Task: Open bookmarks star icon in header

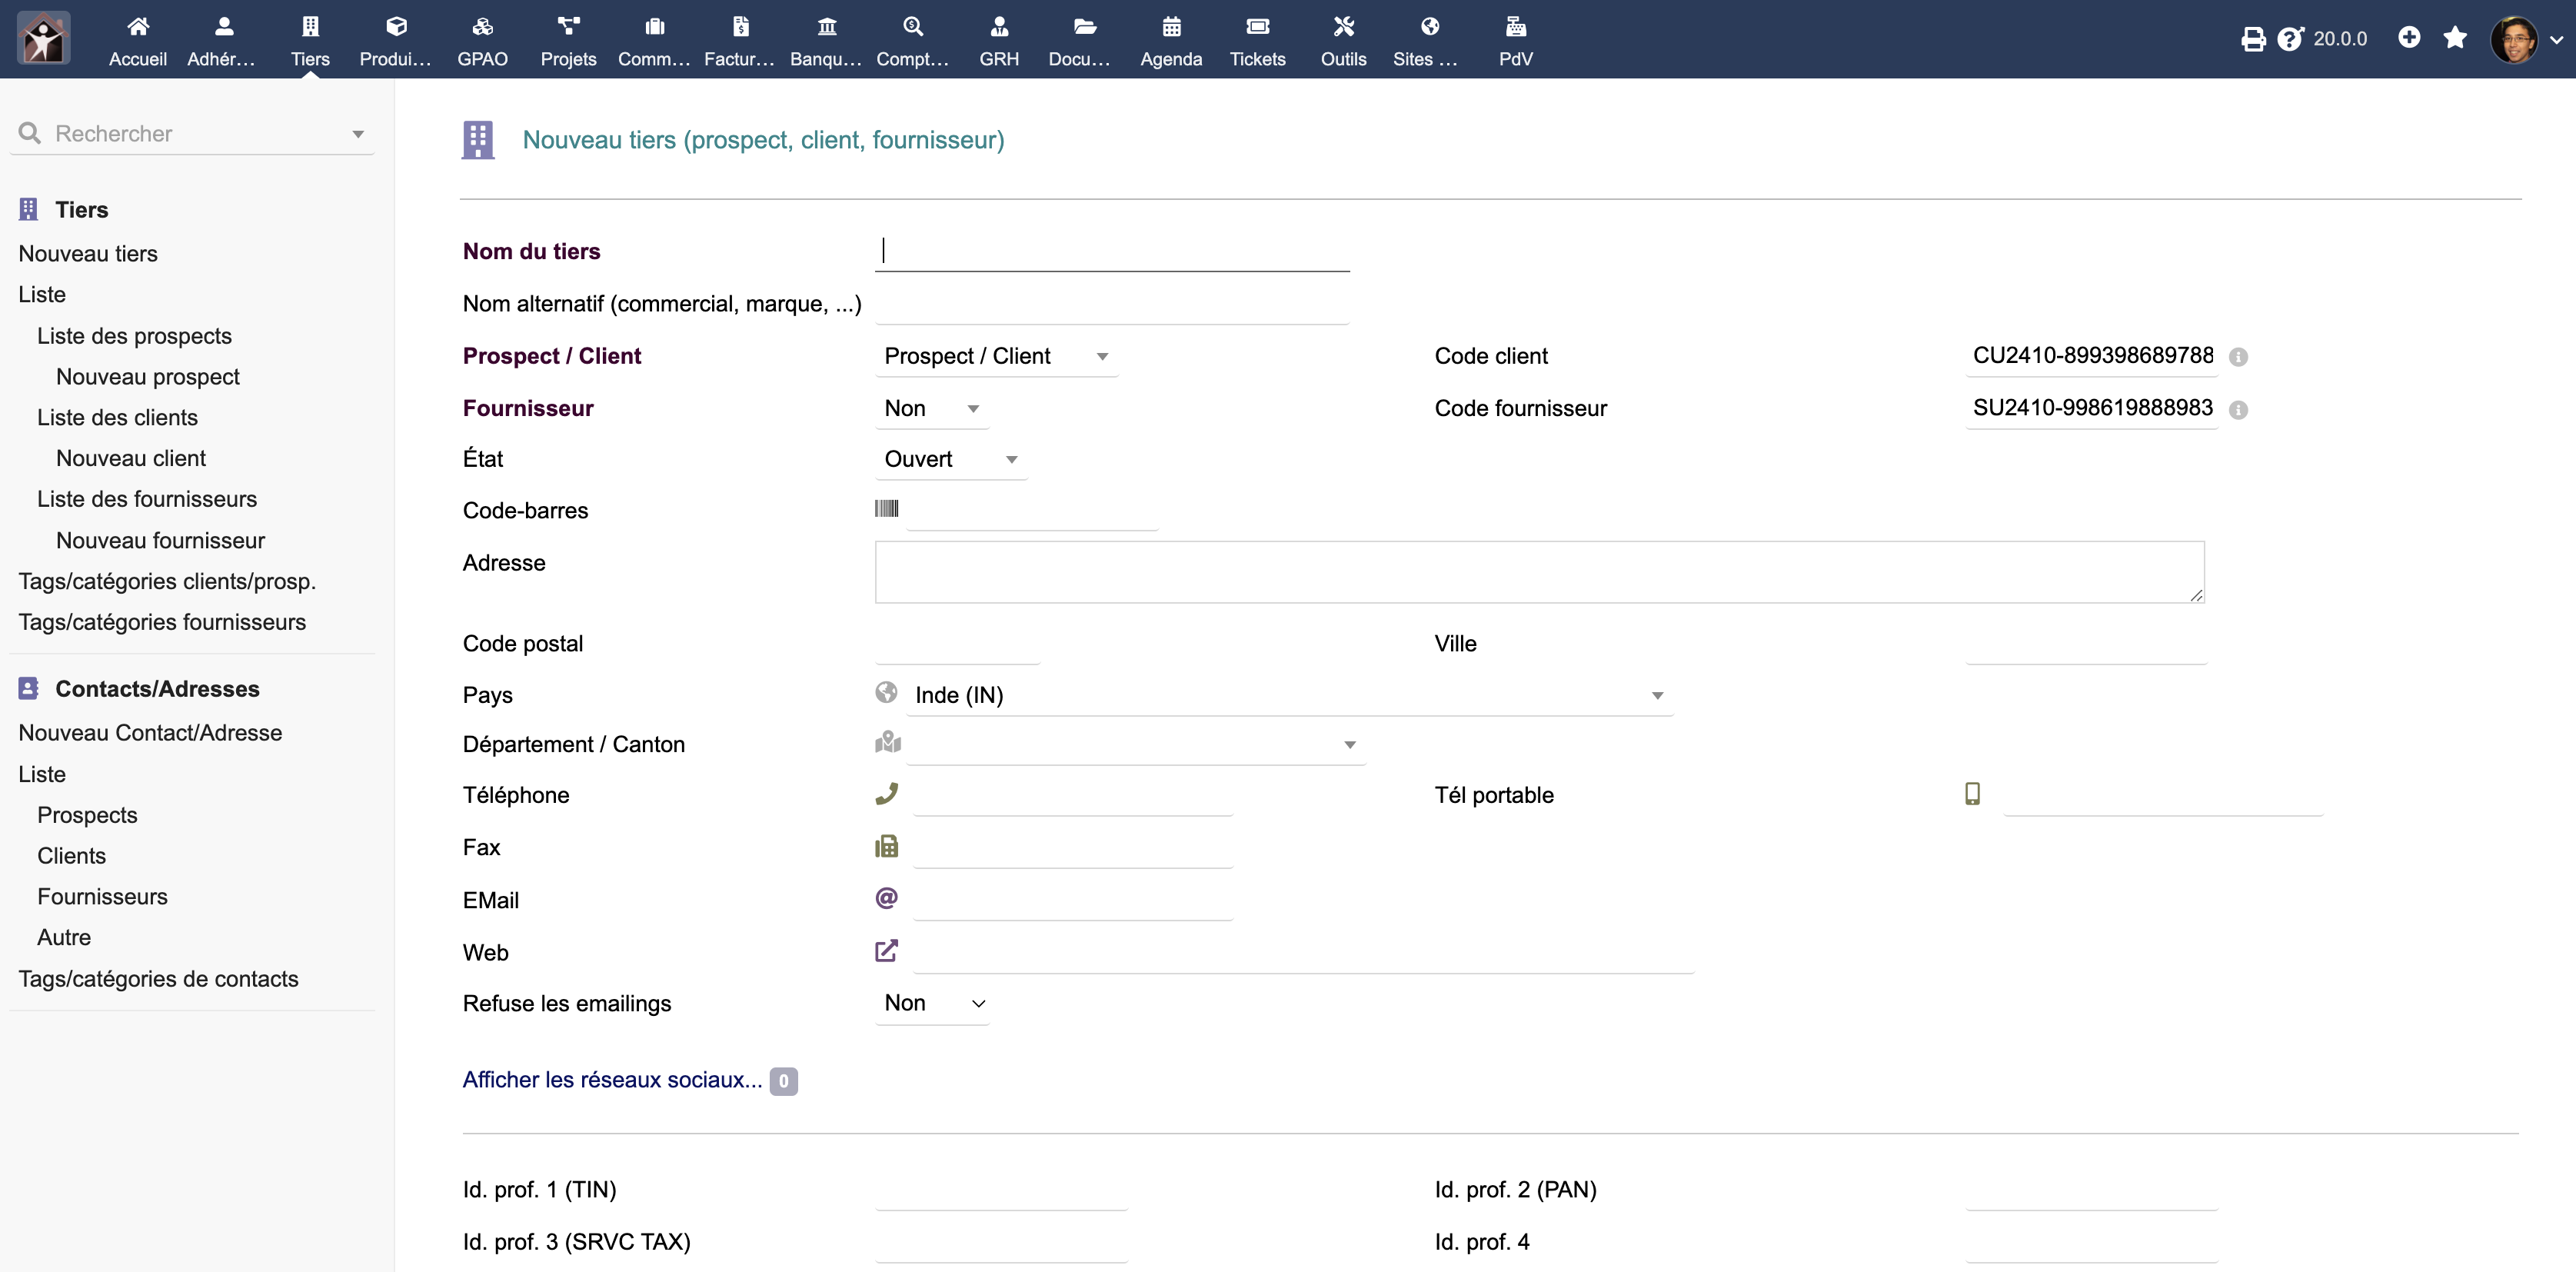Action: (x=2455, y=38)
